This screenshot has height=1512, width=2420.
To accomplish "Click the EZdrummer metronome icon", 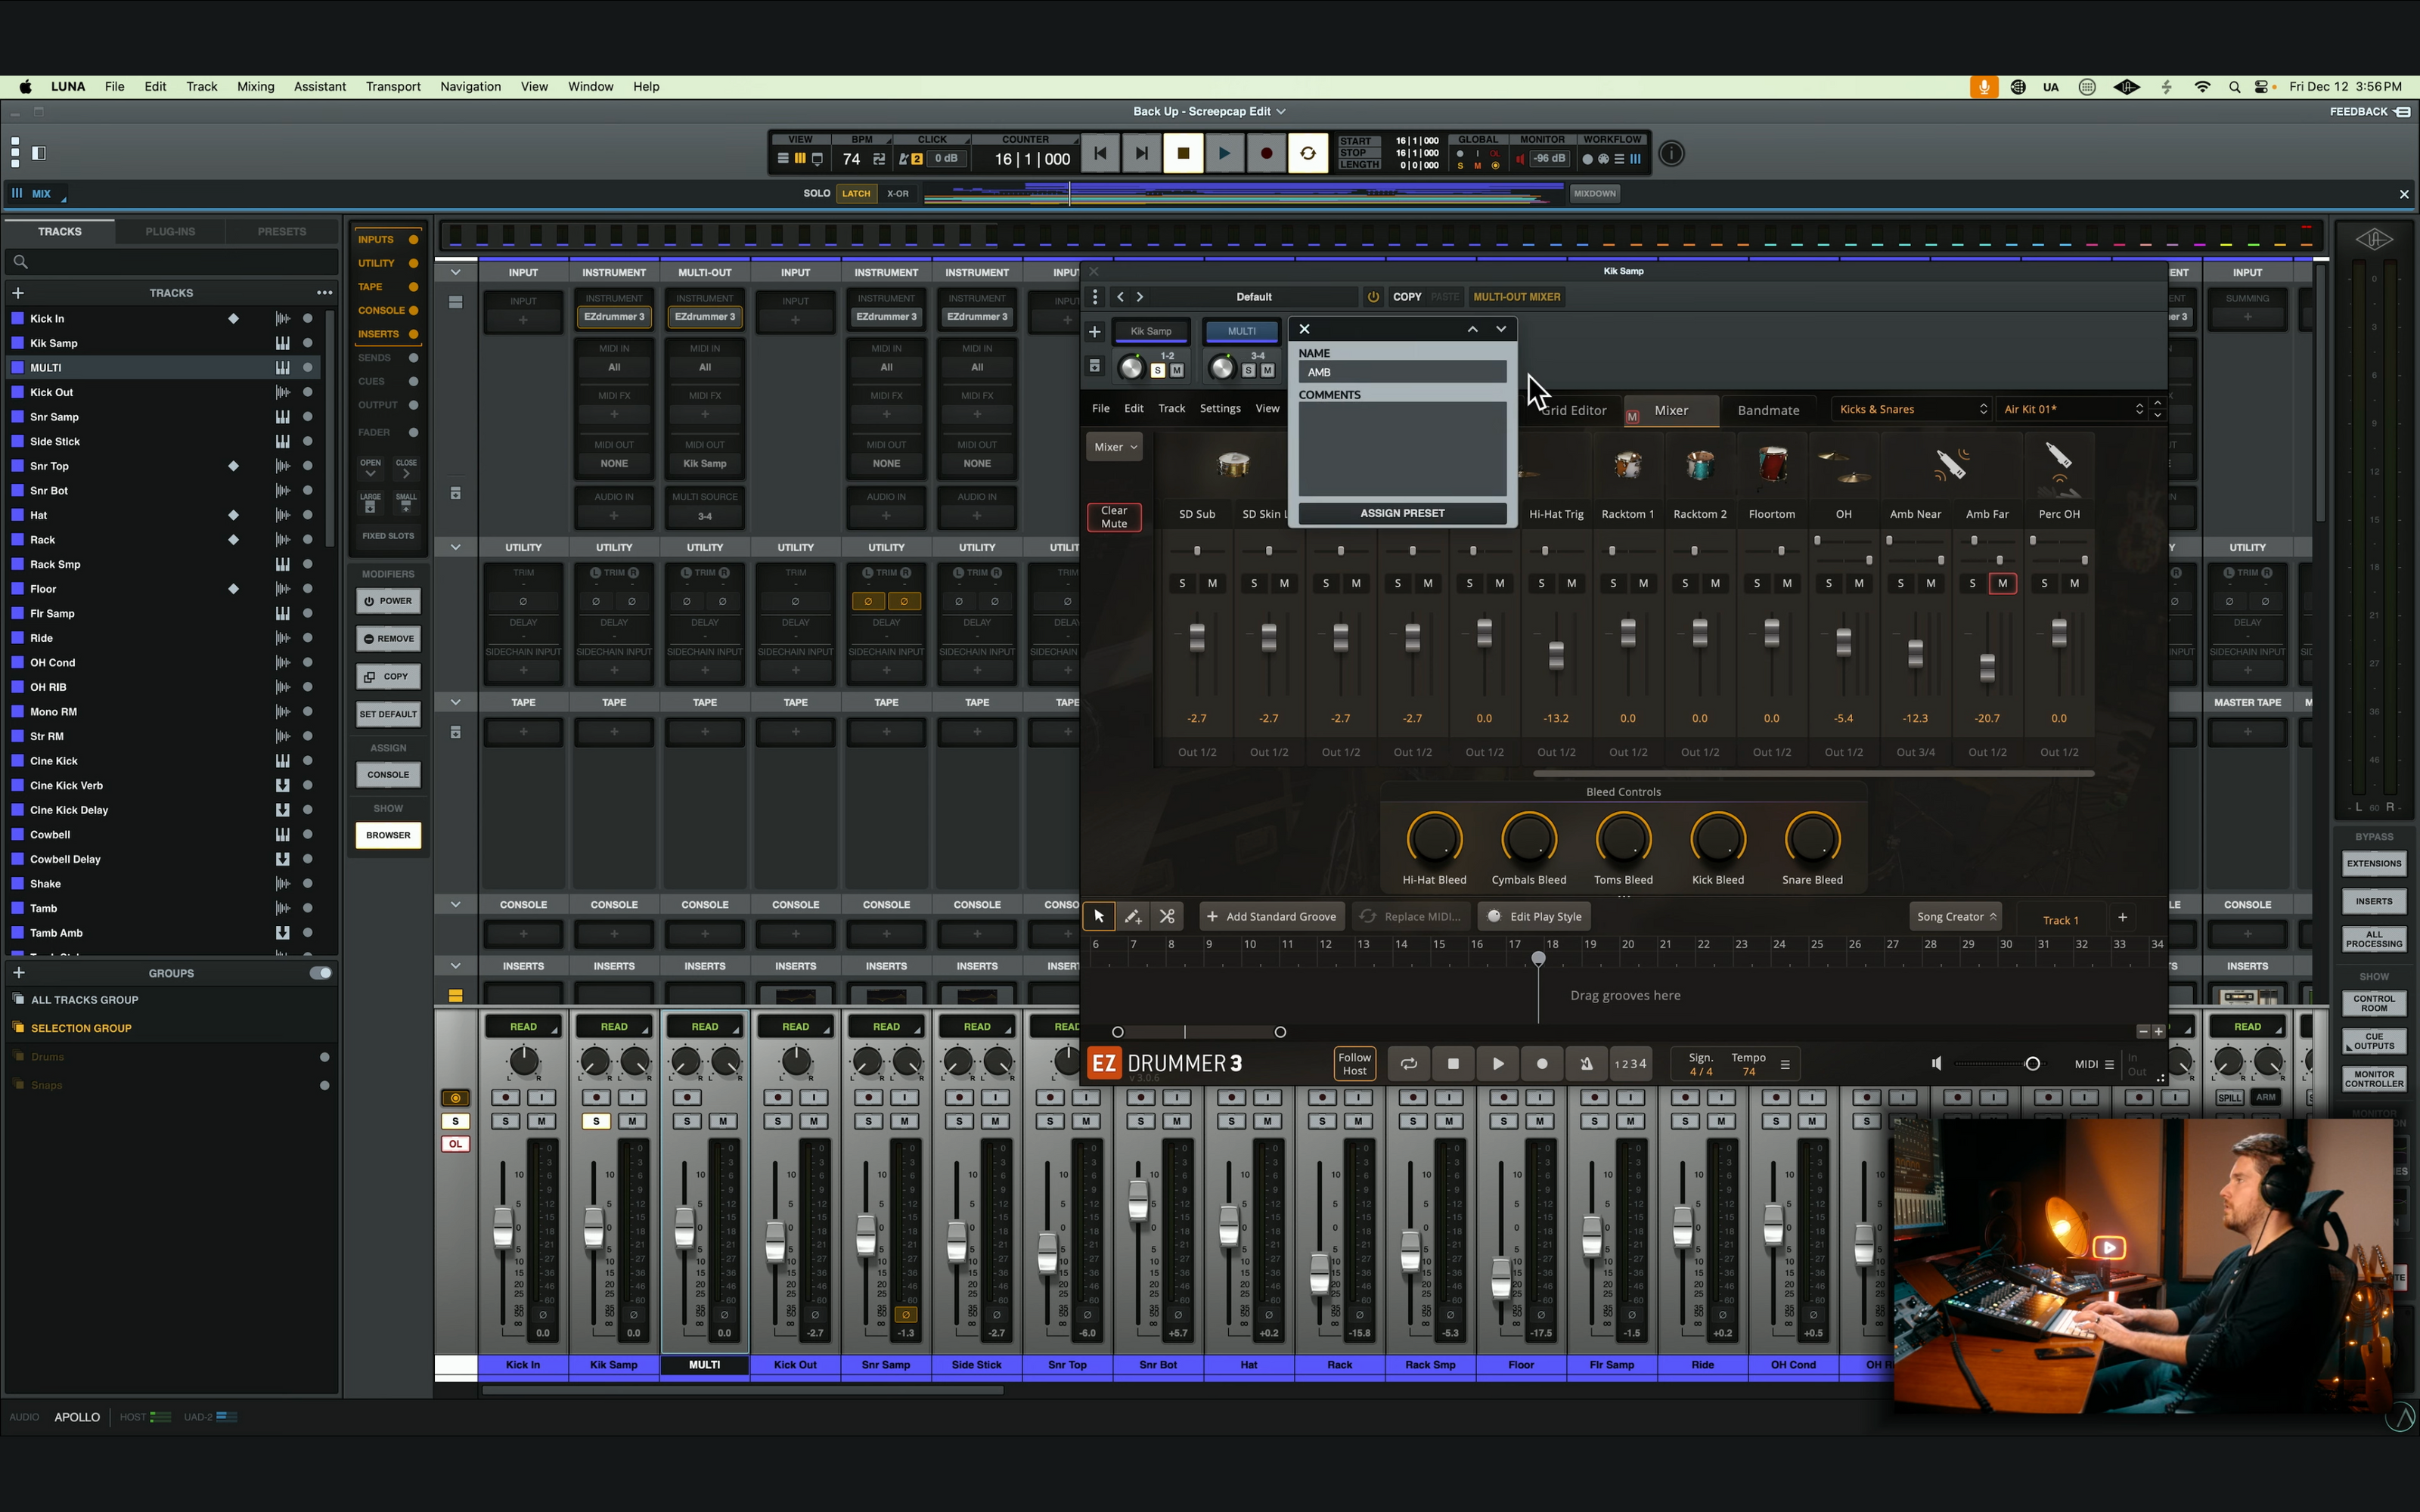I will click(1586, 1064).
